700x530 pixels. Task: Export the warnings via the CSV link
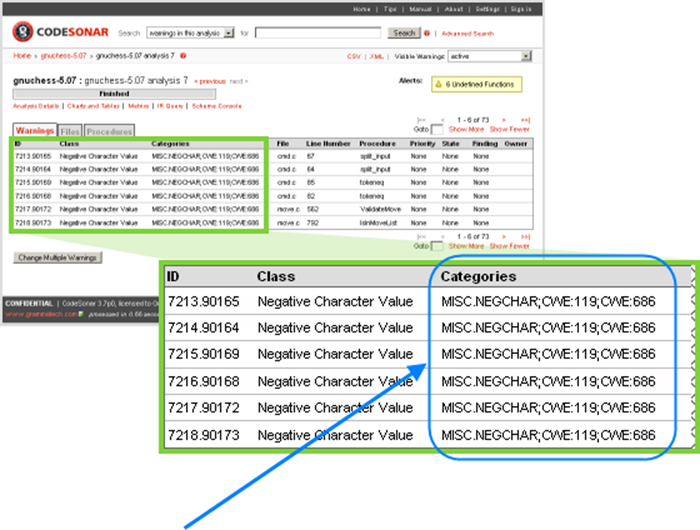click(354, 56)
